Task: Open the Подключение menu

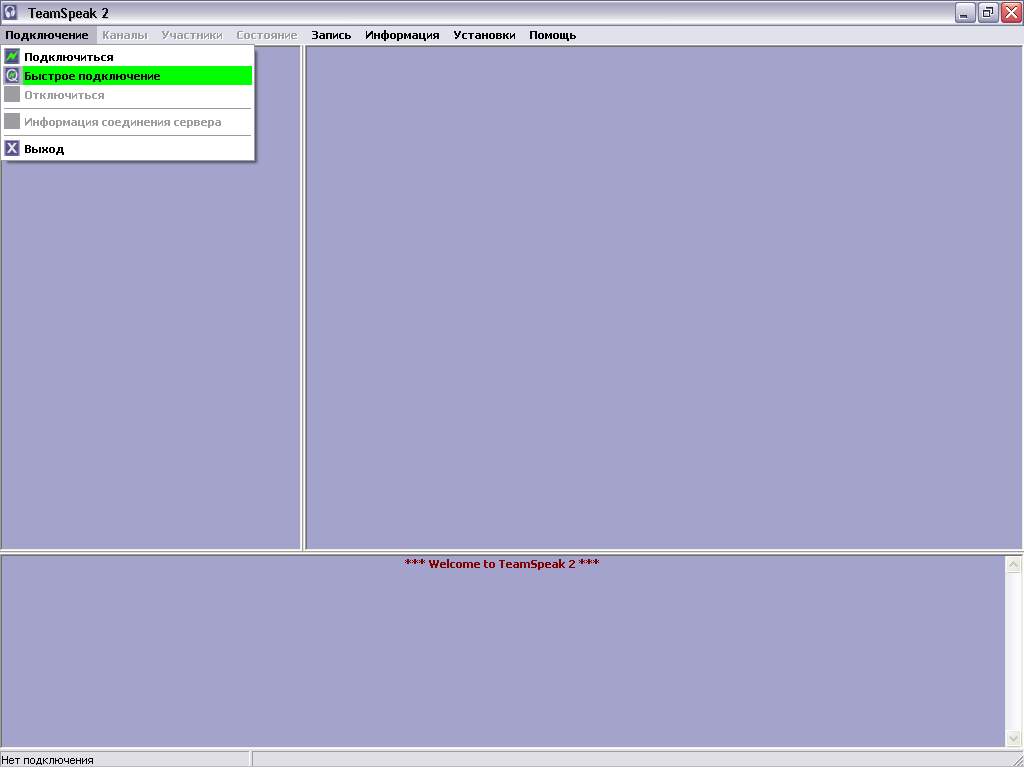Action: point(47,35)
